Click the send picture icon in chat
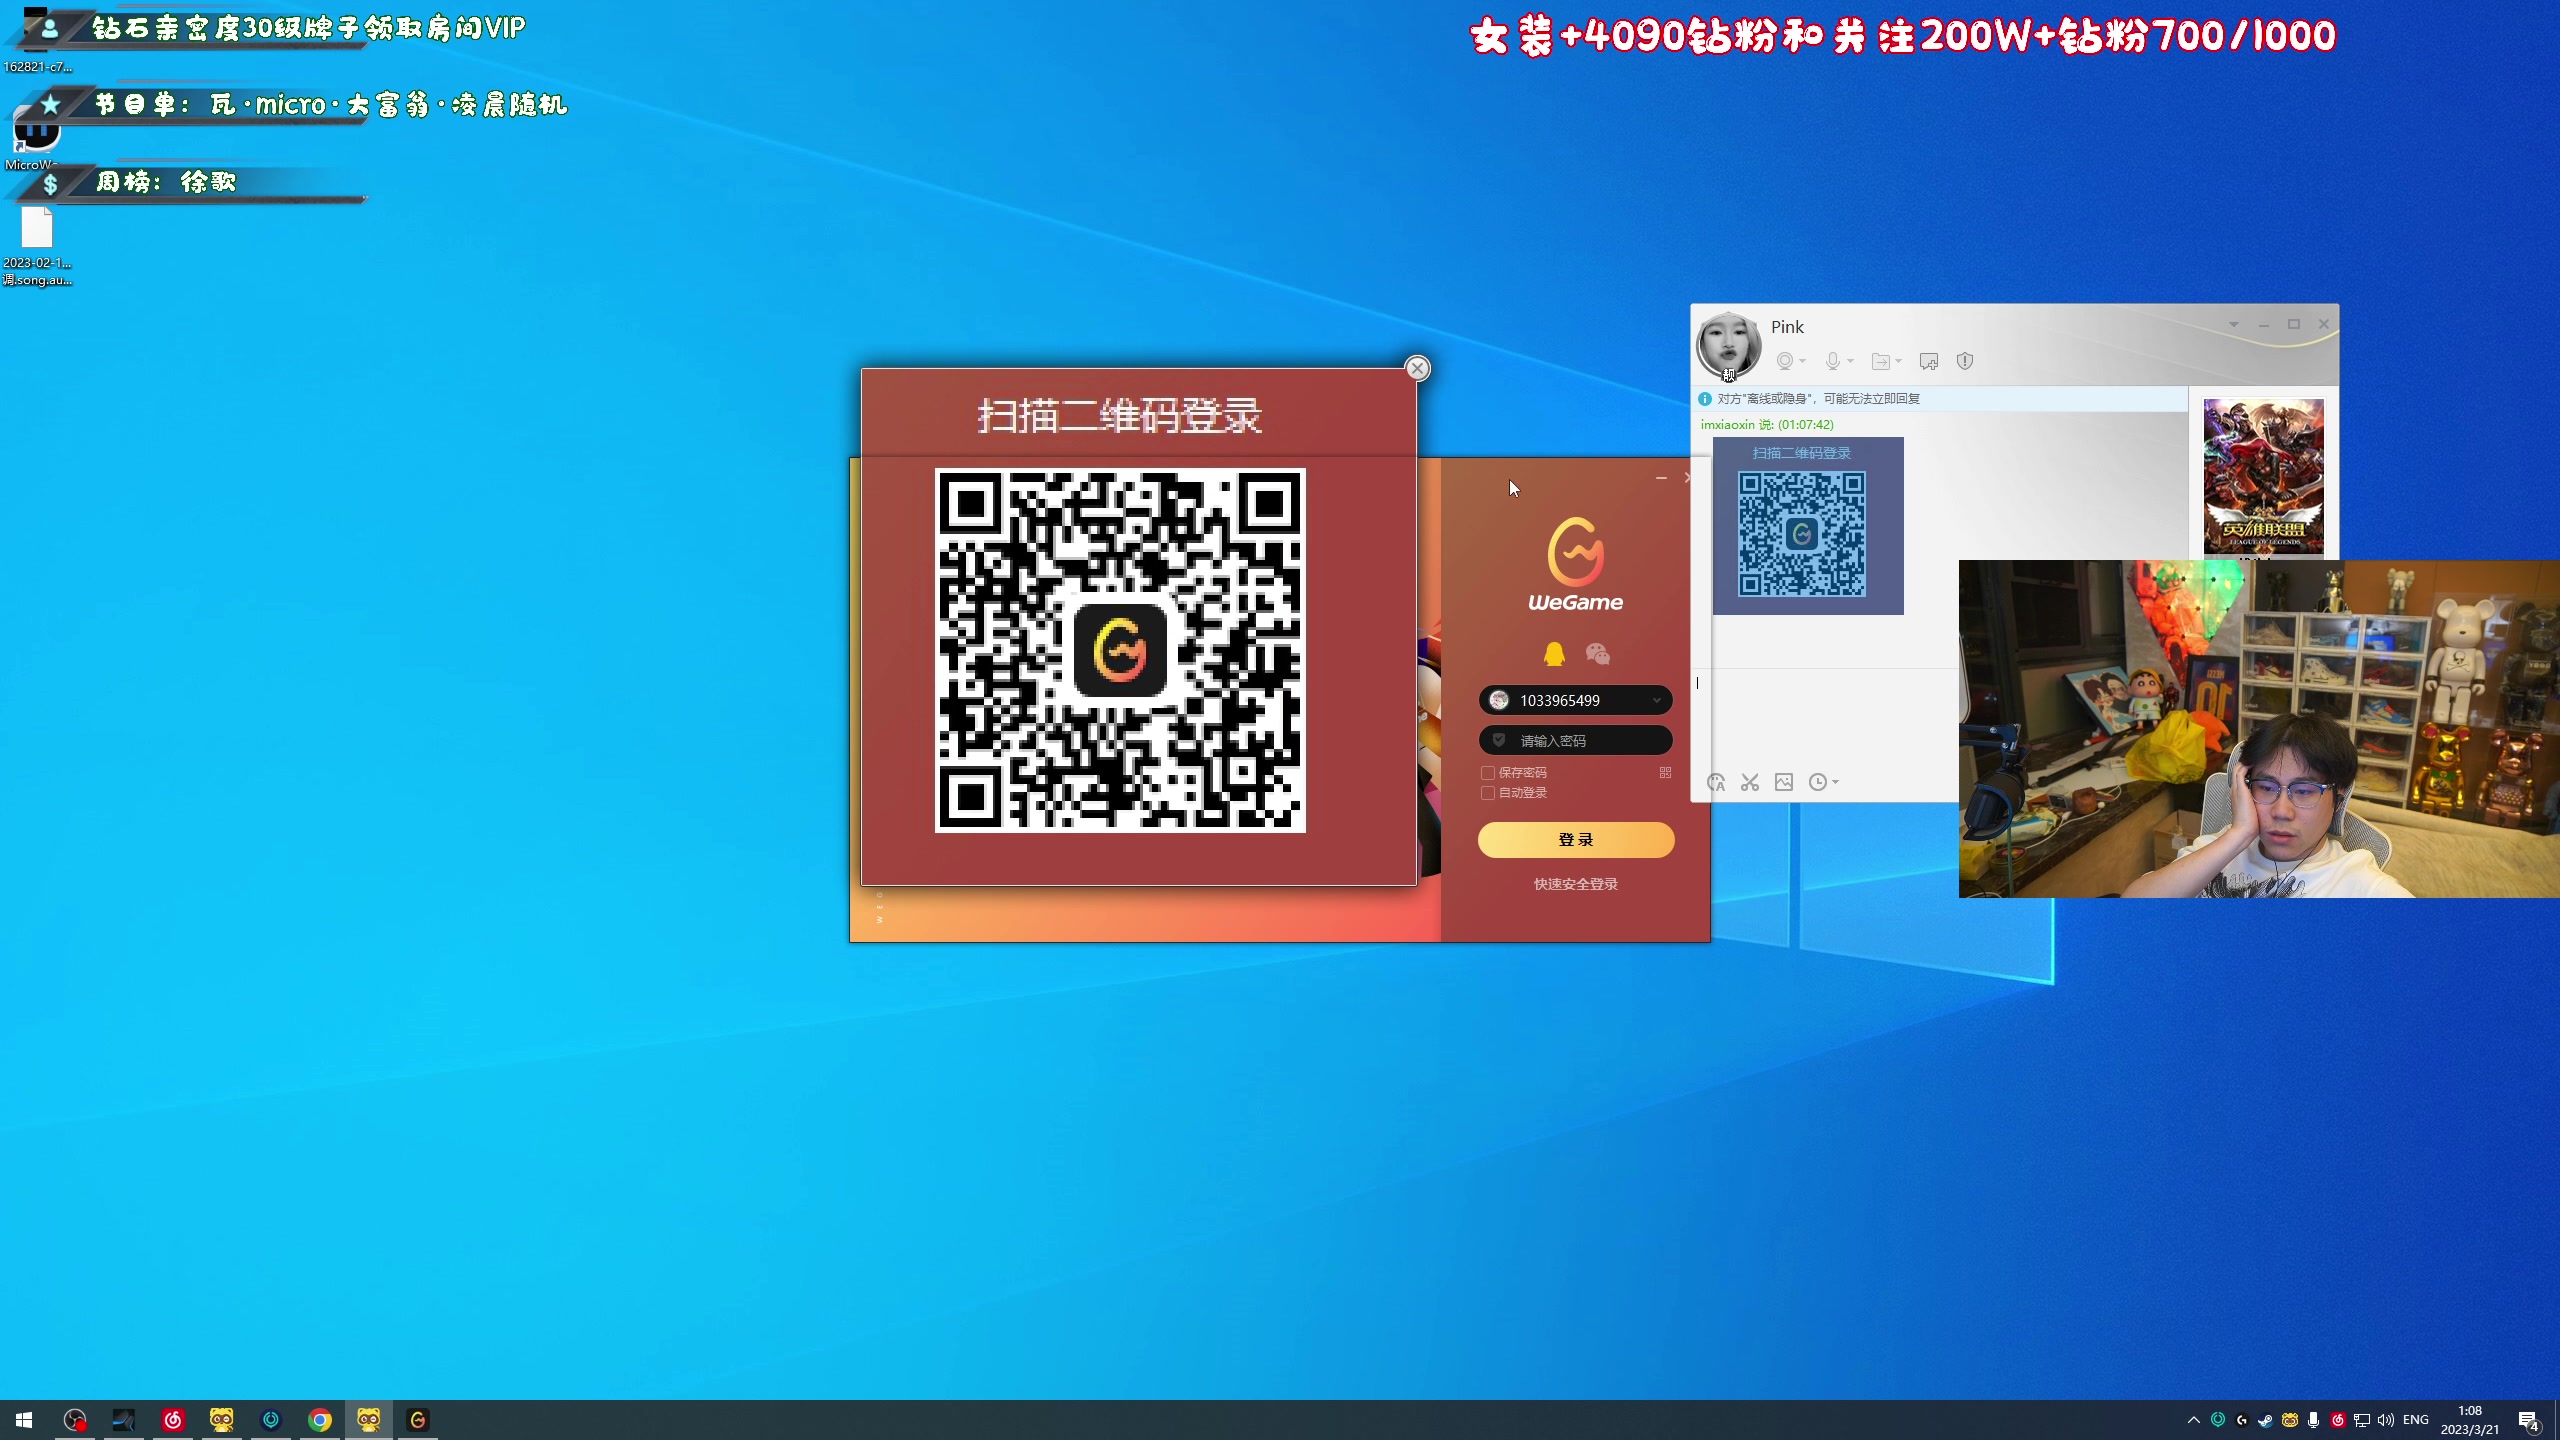Screen dimensions: 2560x1440 1784,782
